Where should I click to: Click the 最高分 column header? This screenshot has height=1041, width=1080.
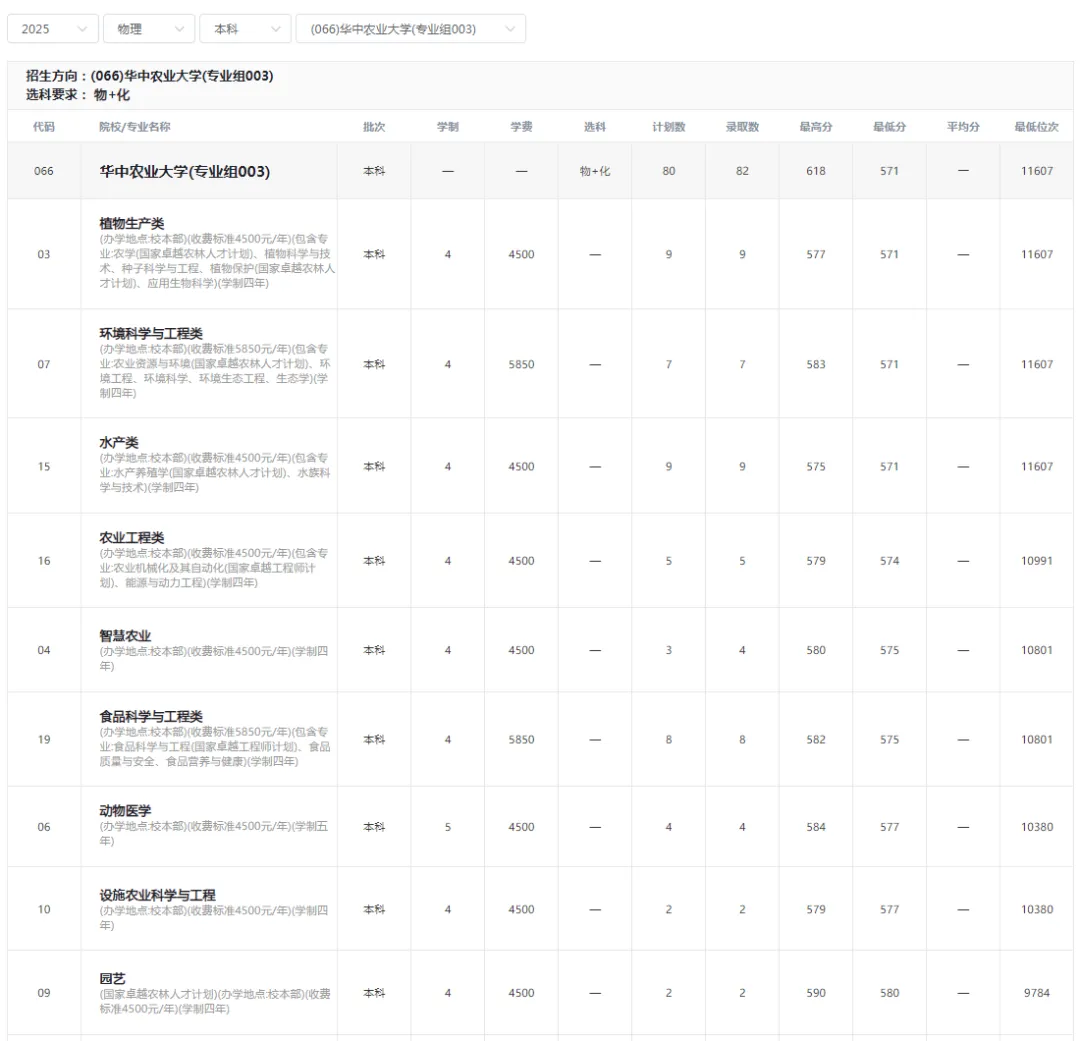click(816, 127)
